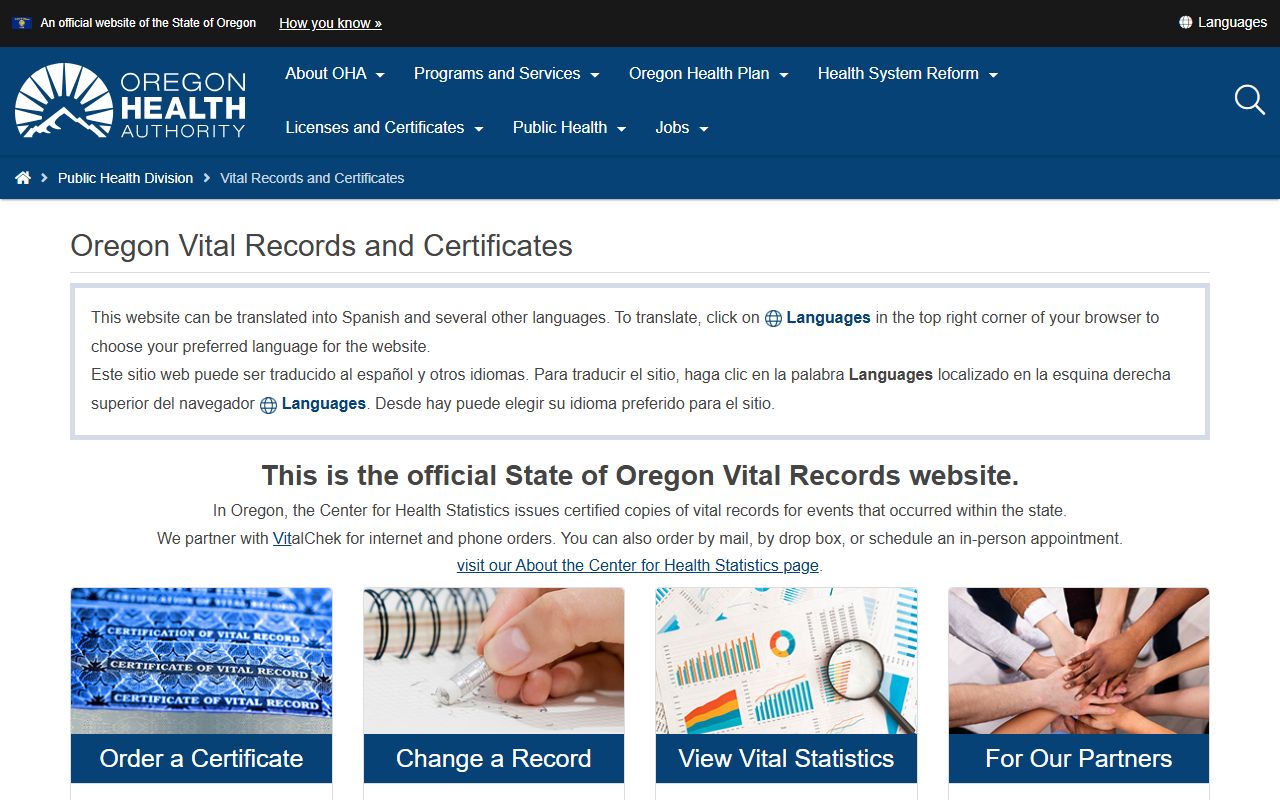Click the View Vital Statistics button
1280x800 pixels.
[786, 758]
